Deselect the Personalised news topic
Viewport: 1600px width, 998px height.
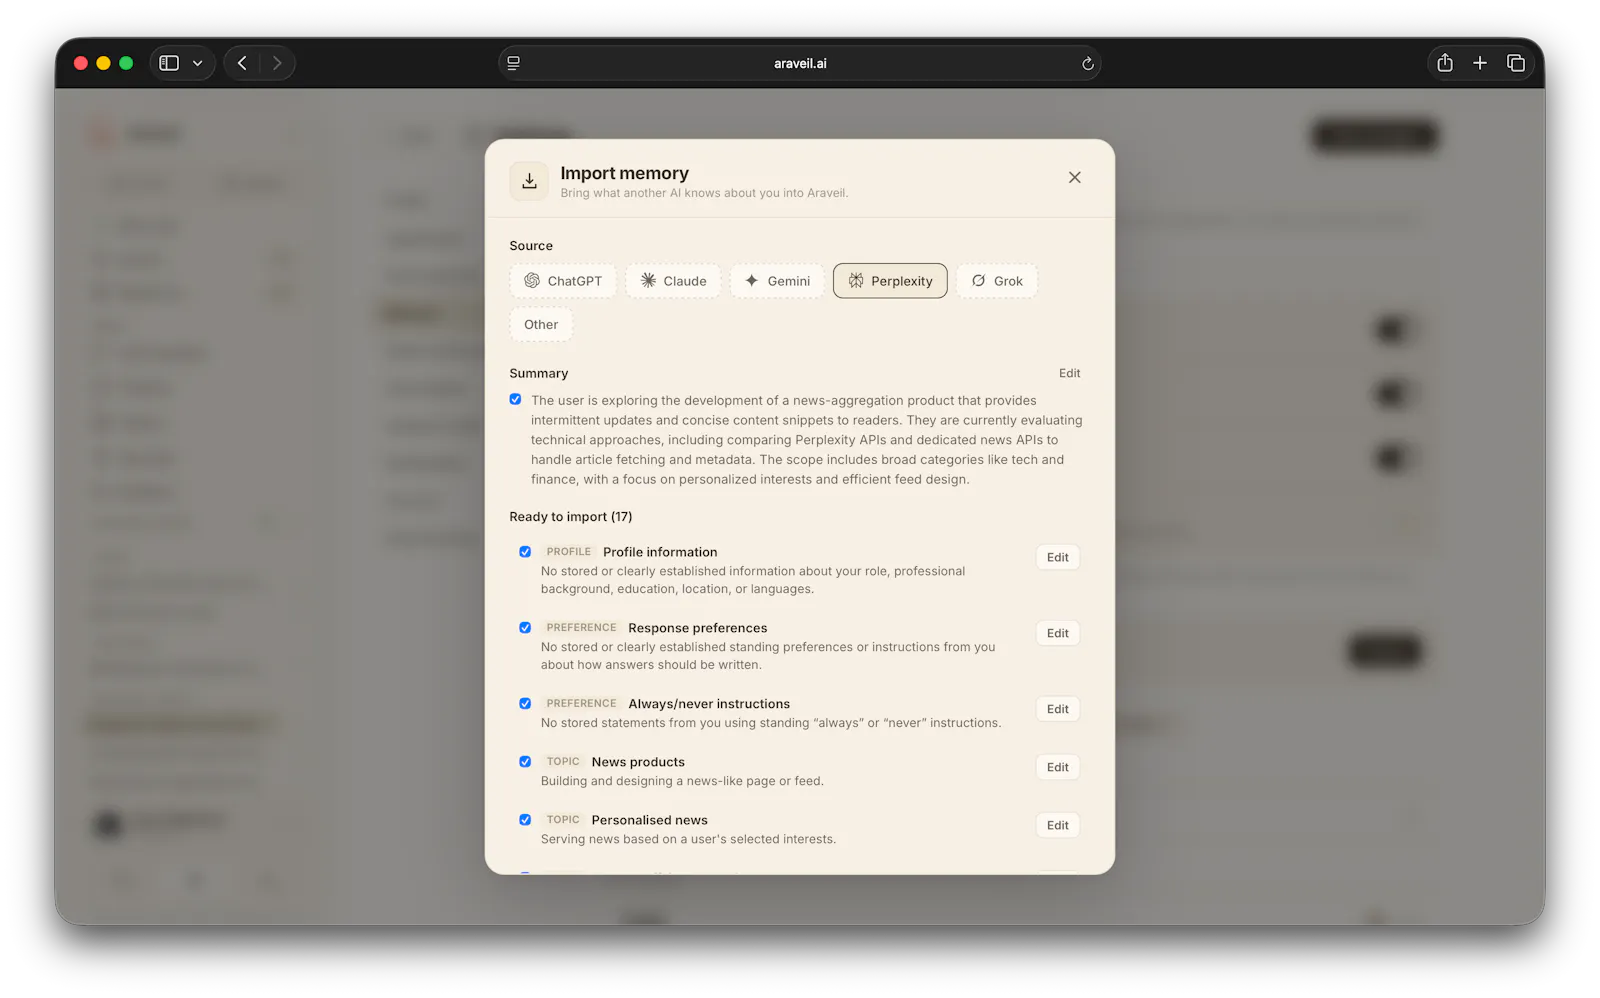(x=525, y=819)
